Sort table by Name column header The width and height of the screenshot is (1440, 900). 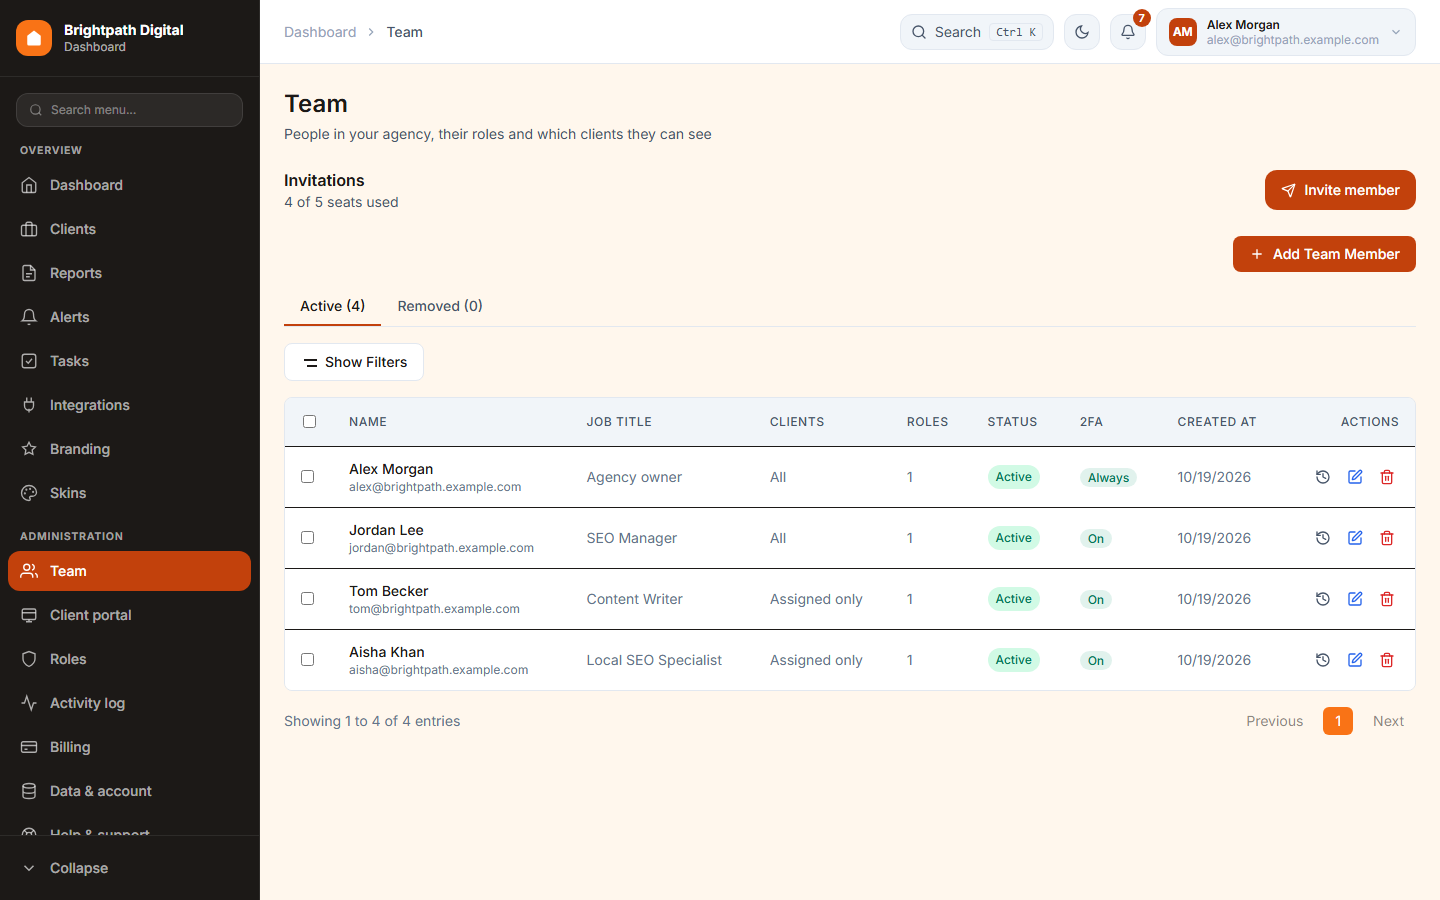tap(368, 422)
